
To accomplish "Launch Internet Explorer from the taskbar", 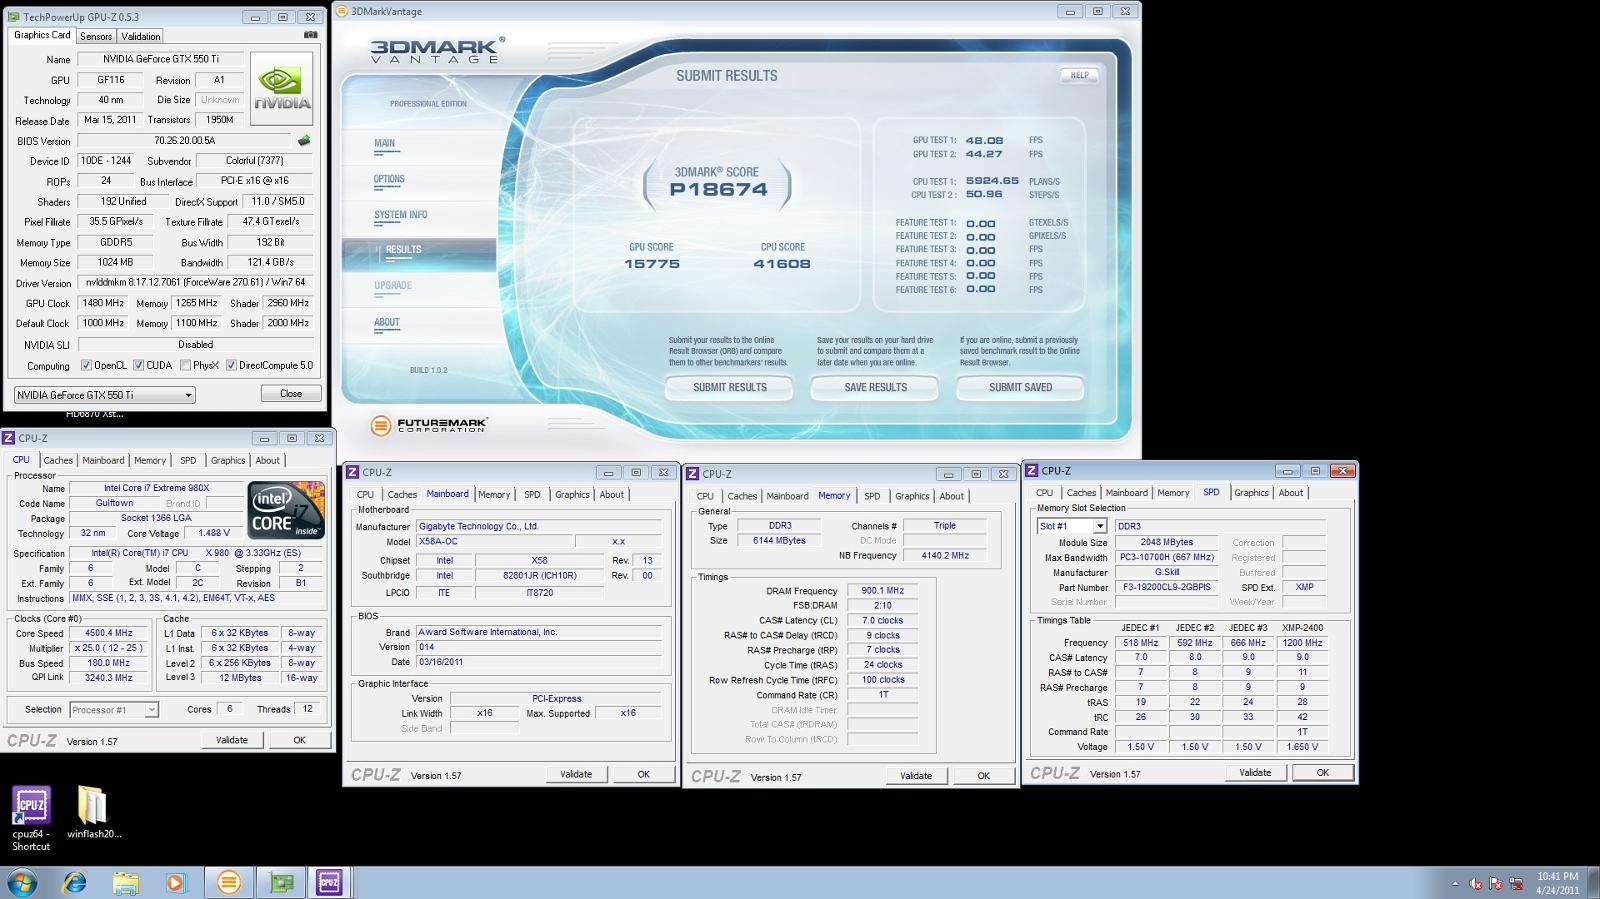I will tap(74, 882).
